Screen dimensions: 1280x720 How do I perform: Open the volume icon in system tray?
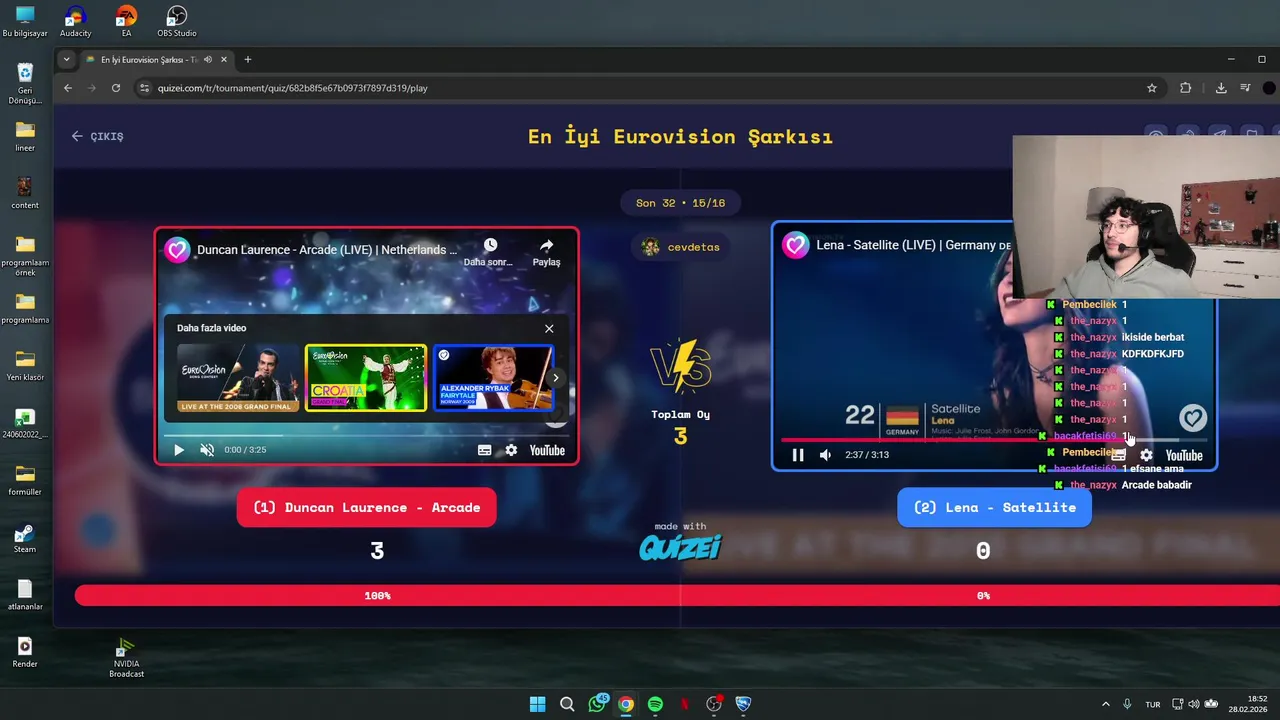tap(1195, 704)
